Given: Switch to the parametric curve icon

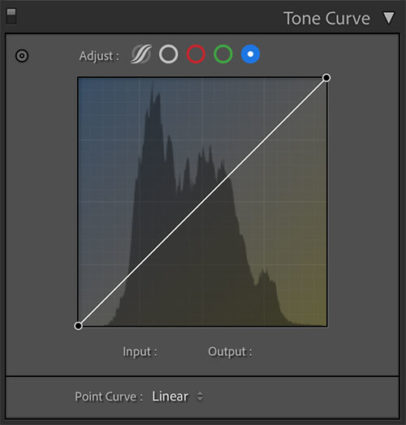Looking at the screenshot, I should [141, 54].
